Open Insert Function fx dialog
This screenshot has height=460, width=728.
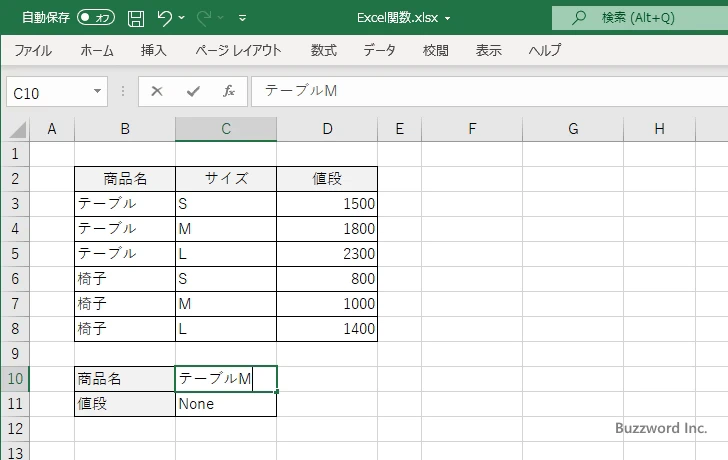[x=228, y=92]
